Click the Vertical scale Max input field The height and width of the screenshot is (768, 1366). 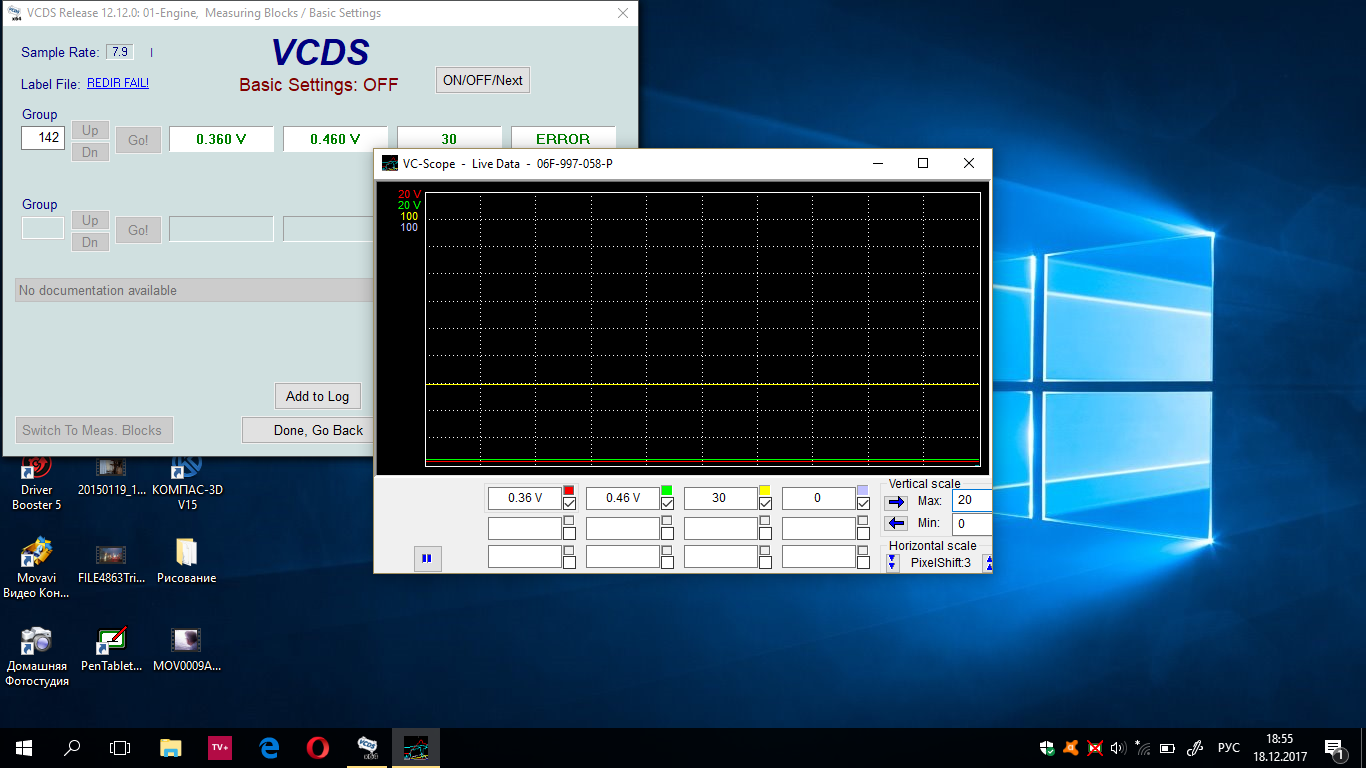click(971, 500)
